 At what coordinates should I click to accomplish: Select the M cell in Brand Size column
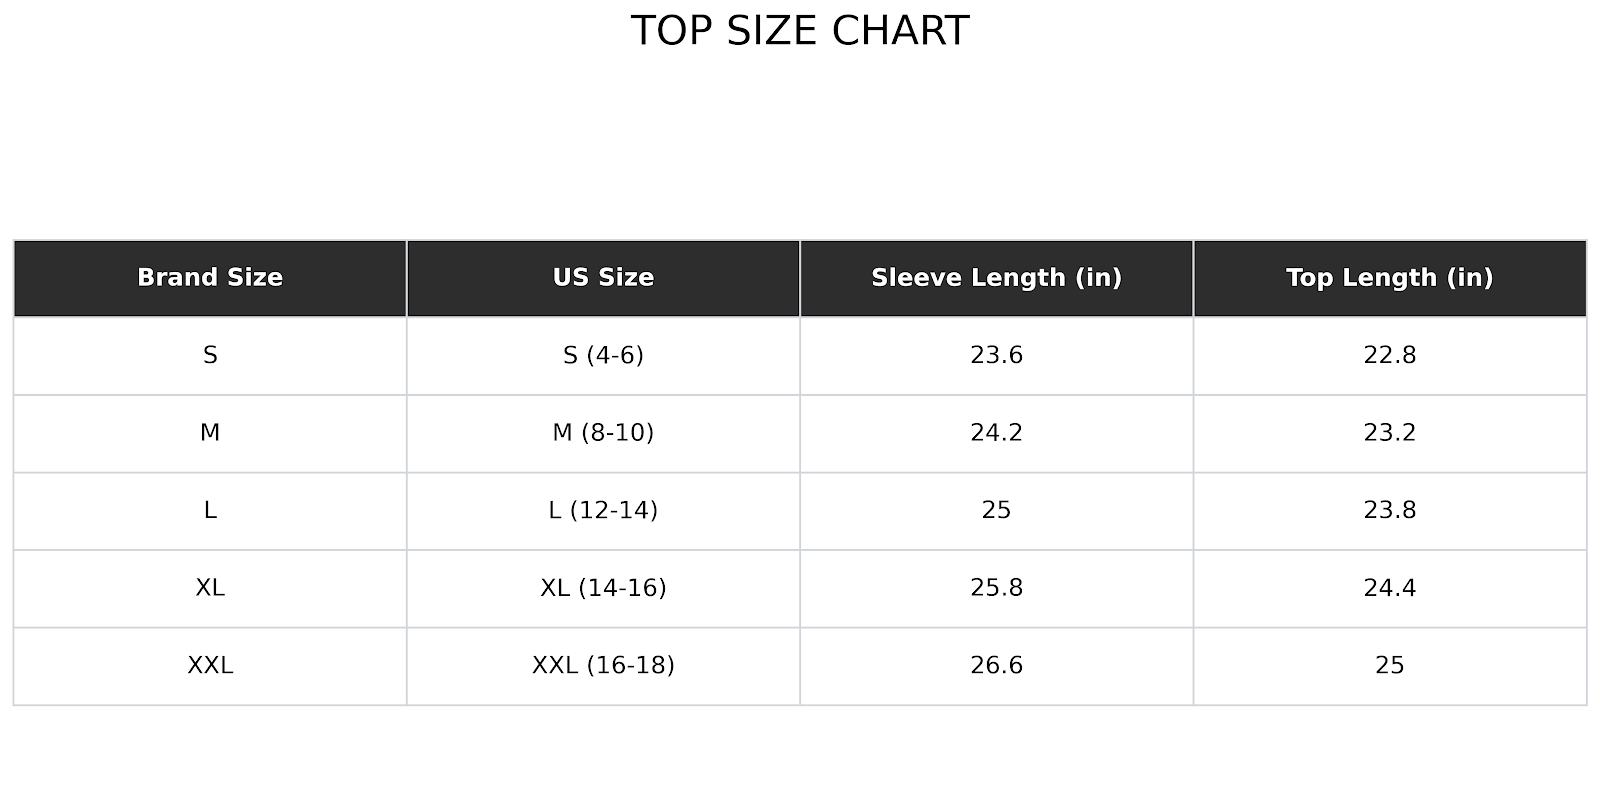click(210, 433)
